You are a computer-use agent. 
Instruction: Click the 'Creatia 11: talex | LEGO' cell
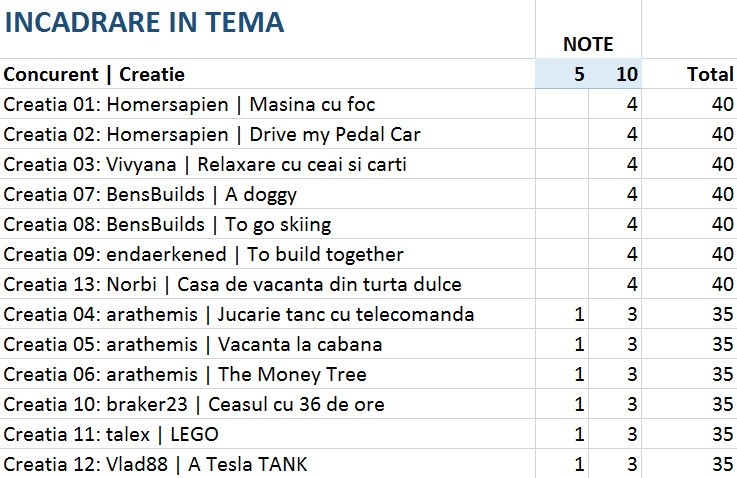pyautogui.click(x=111, y=435)
